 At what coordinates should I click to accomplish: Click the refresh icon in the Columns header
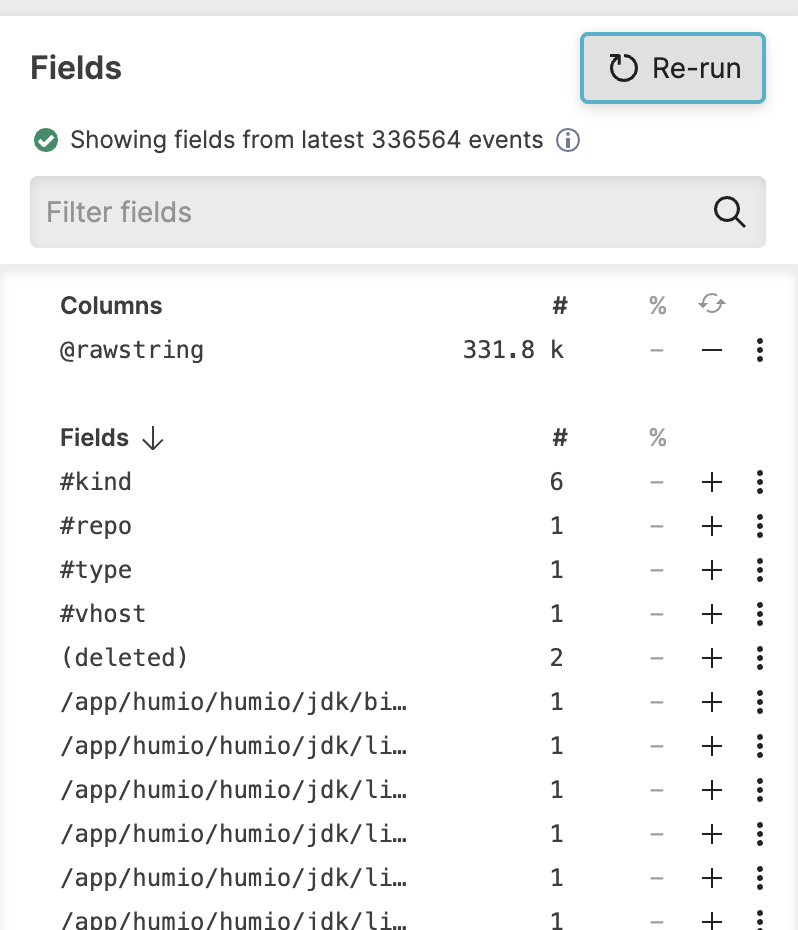pos(712,304)
